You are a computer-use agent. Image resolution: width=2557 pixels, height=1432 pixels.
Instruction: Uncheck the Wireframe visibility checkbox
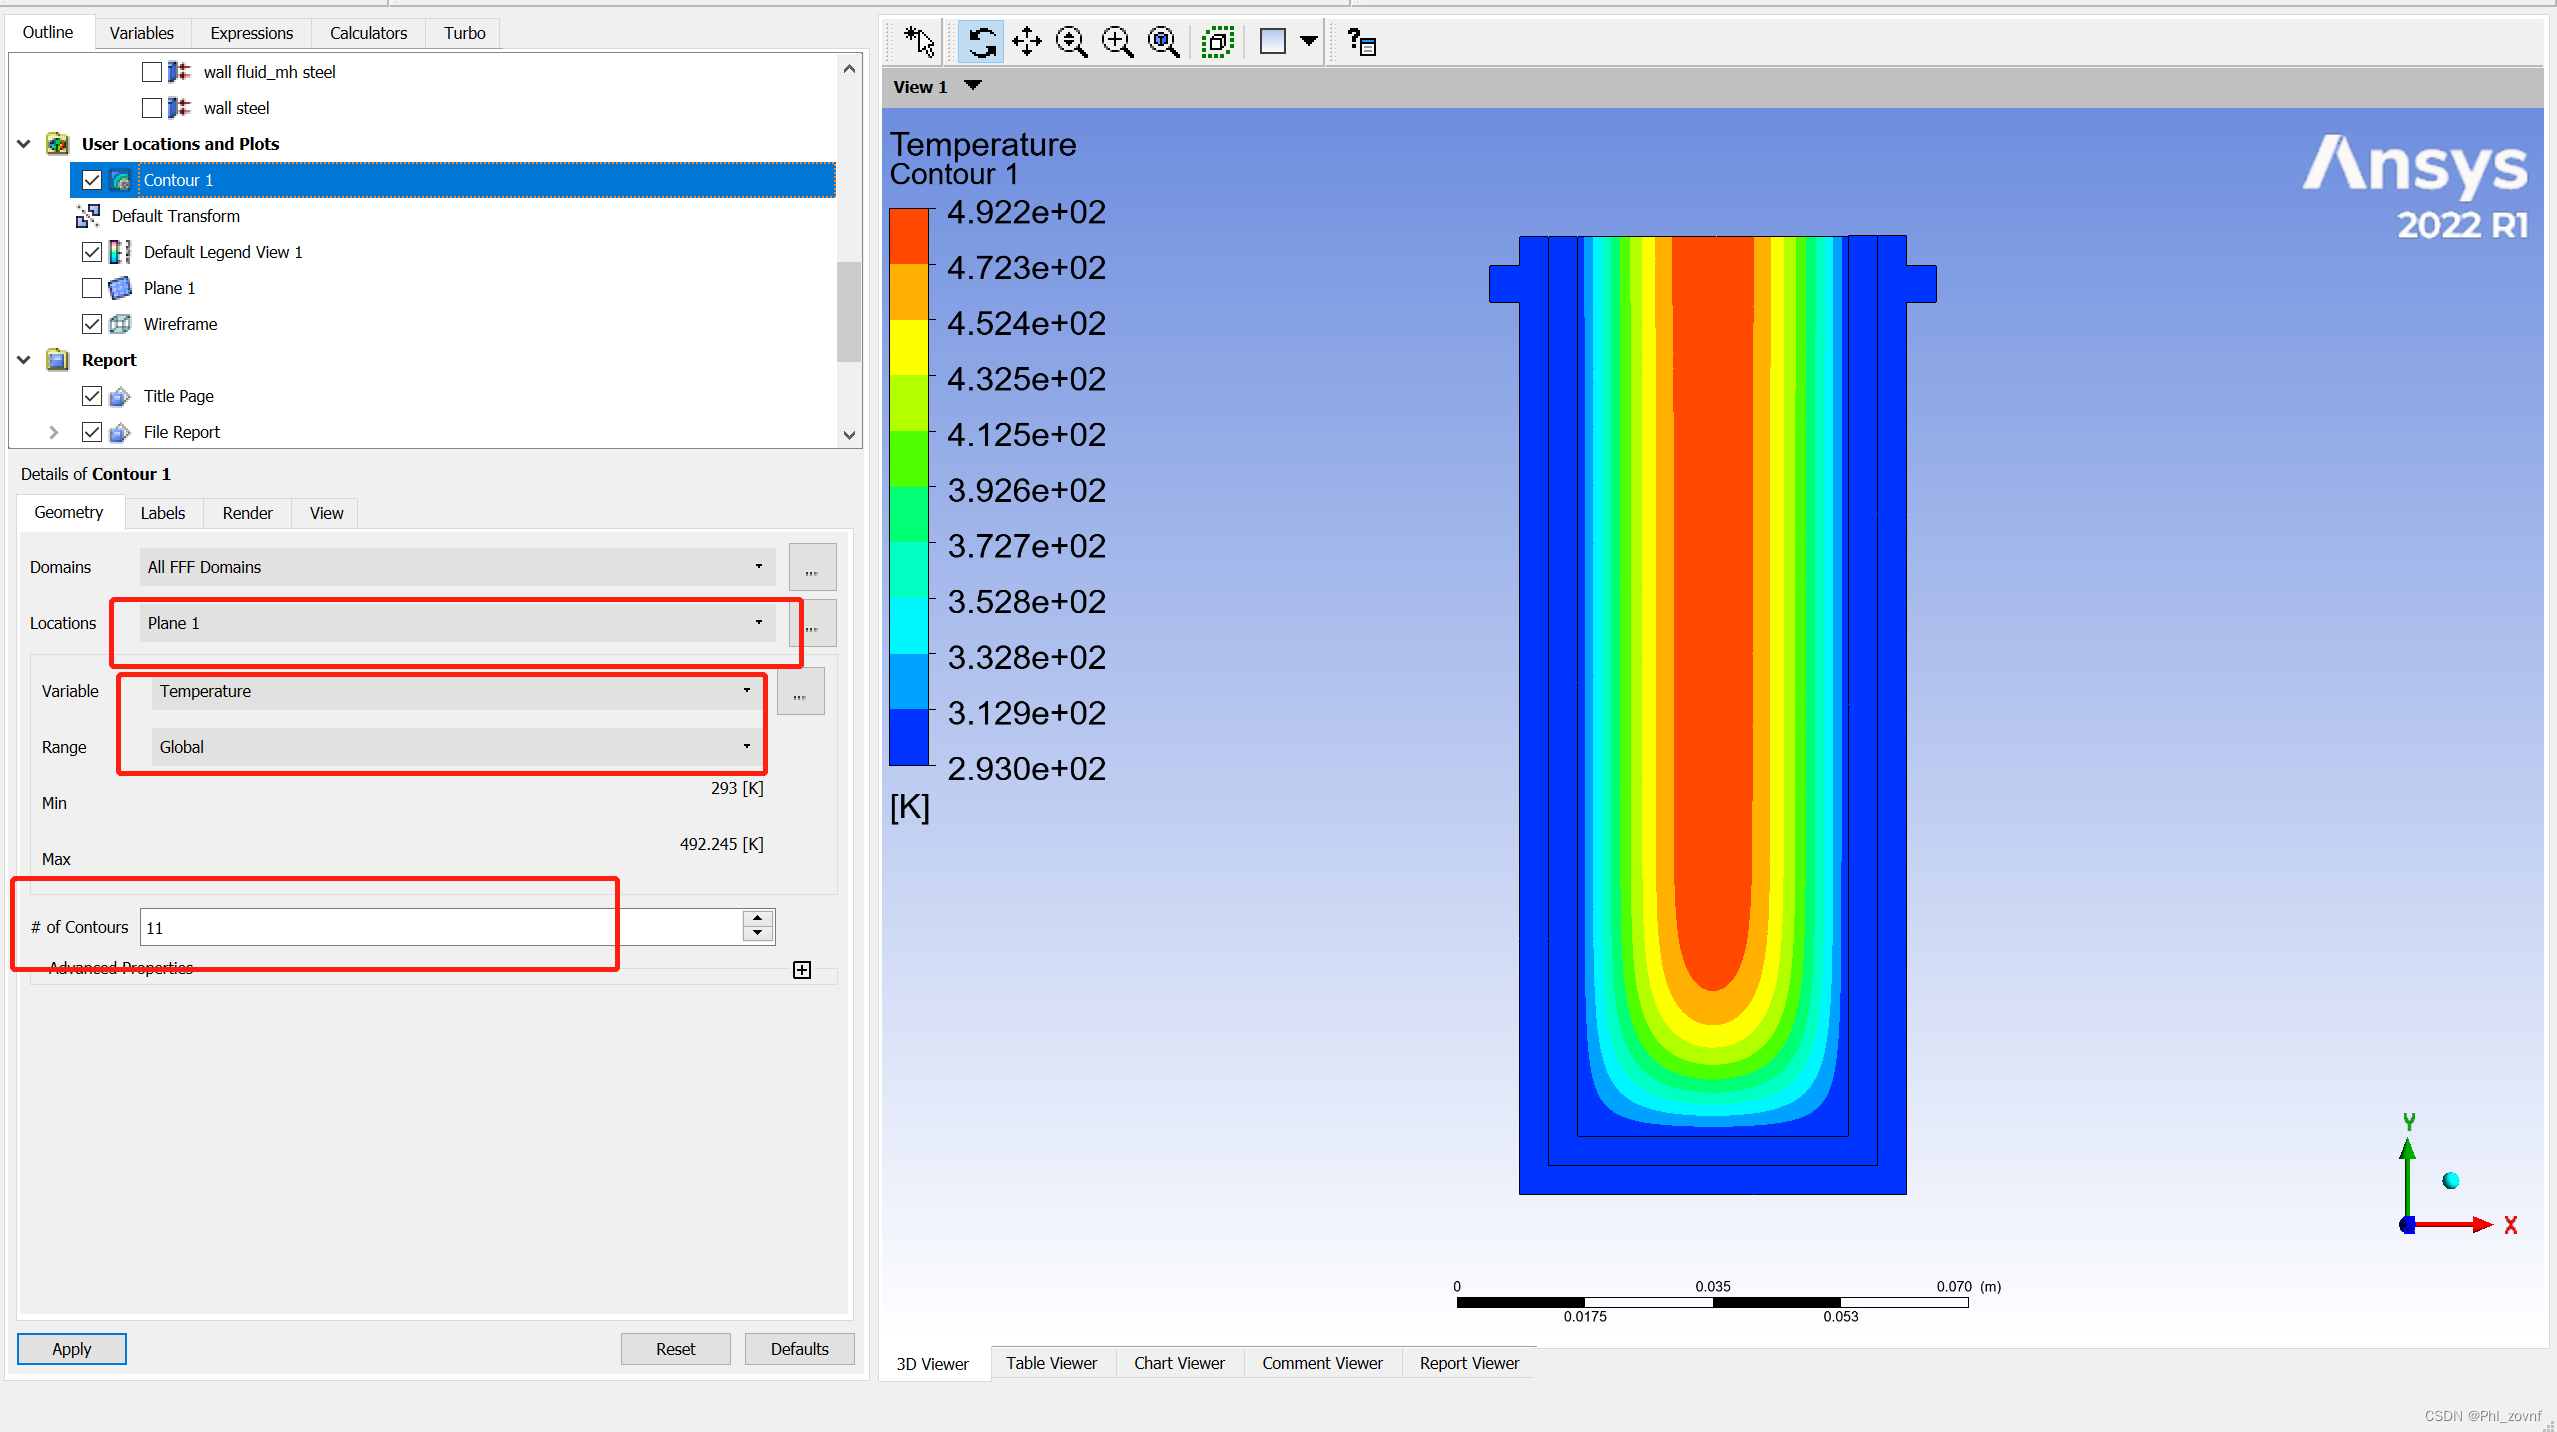point(92,324)
